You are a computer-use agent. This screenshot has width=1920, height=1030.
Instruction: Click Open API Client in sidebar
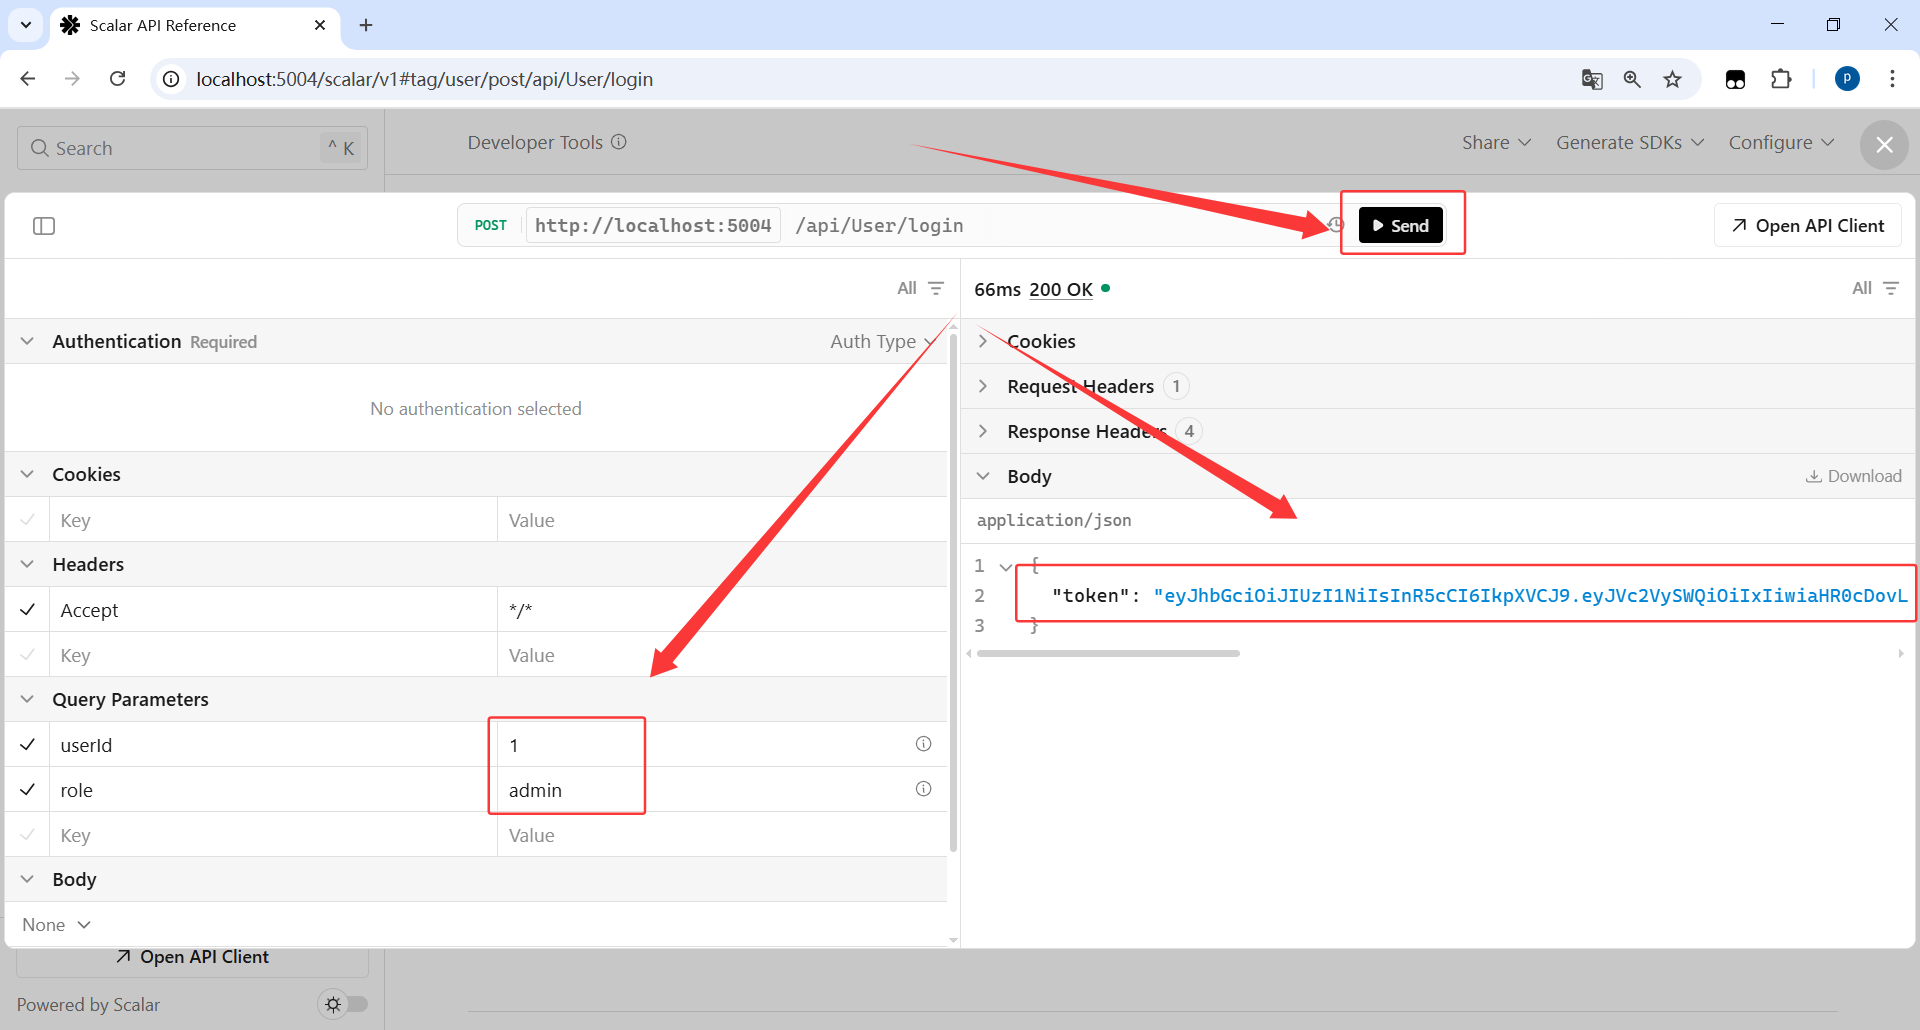pos(192,957)
